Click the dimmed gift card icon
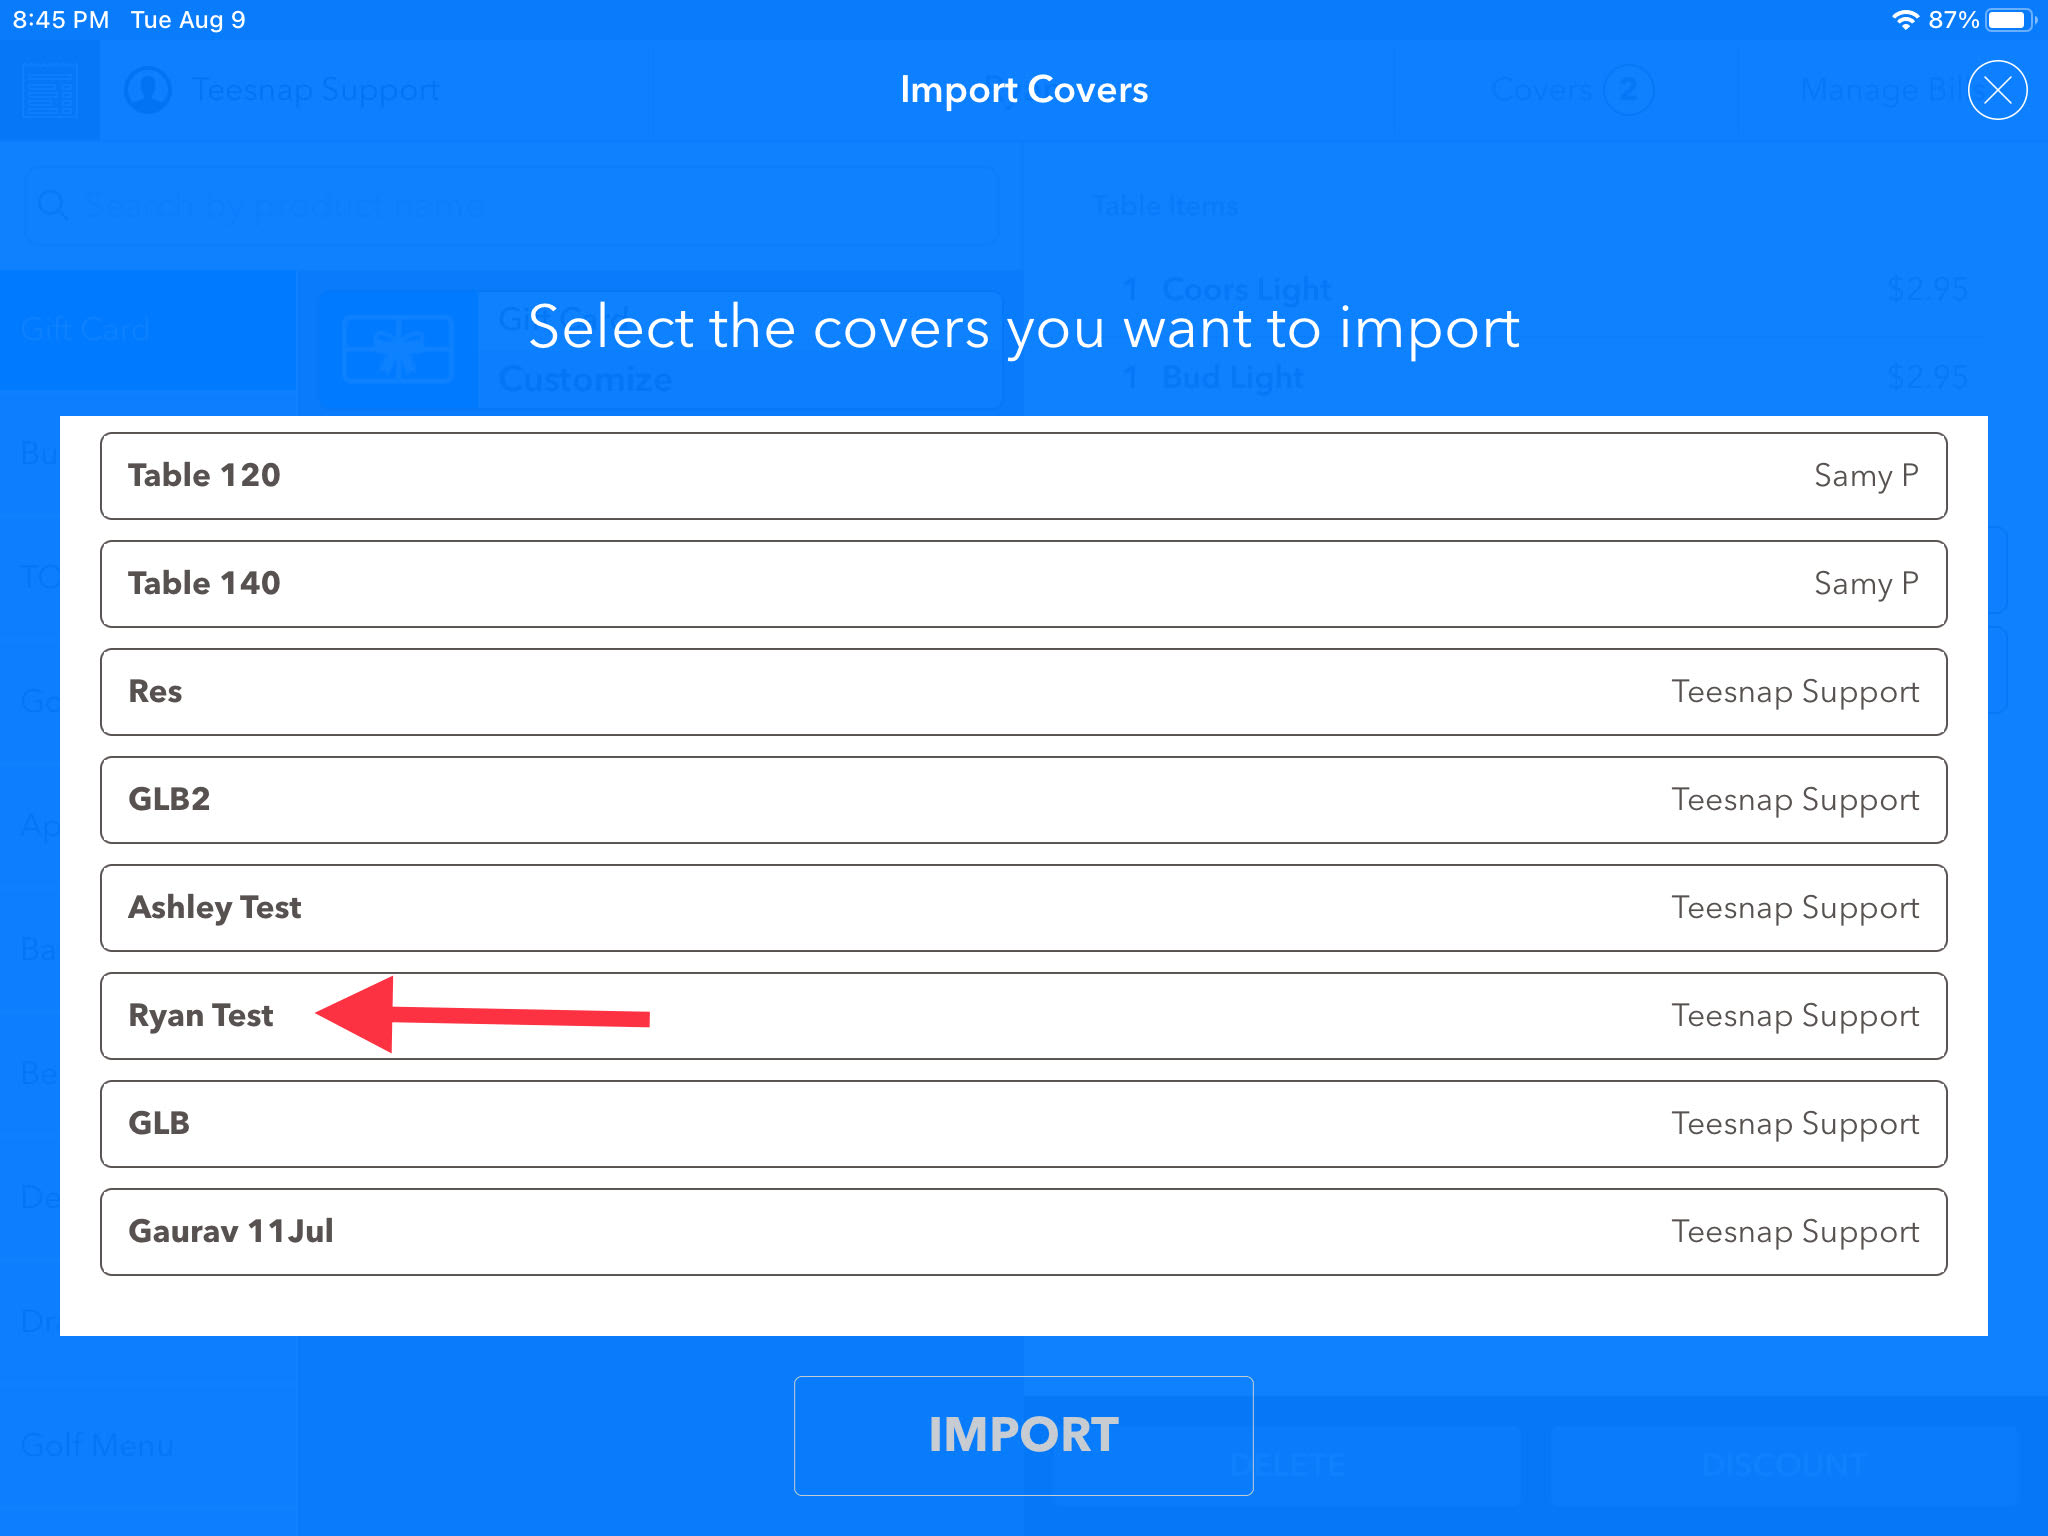Screen dimensions: 2048x1536 pyautogui.click(x=398, y=349)
